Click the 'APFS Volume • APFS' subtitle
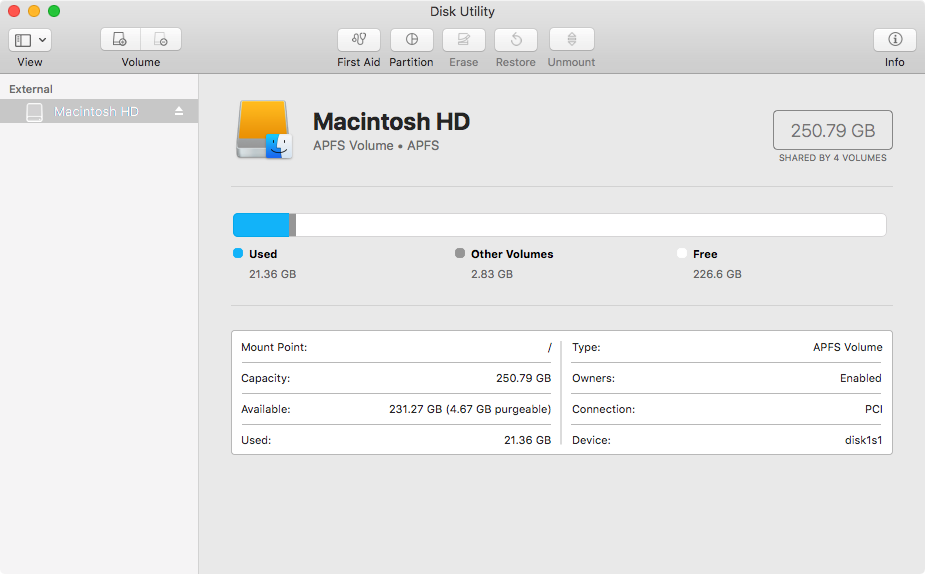The image size is (925, 574). [x=376, y=146]
